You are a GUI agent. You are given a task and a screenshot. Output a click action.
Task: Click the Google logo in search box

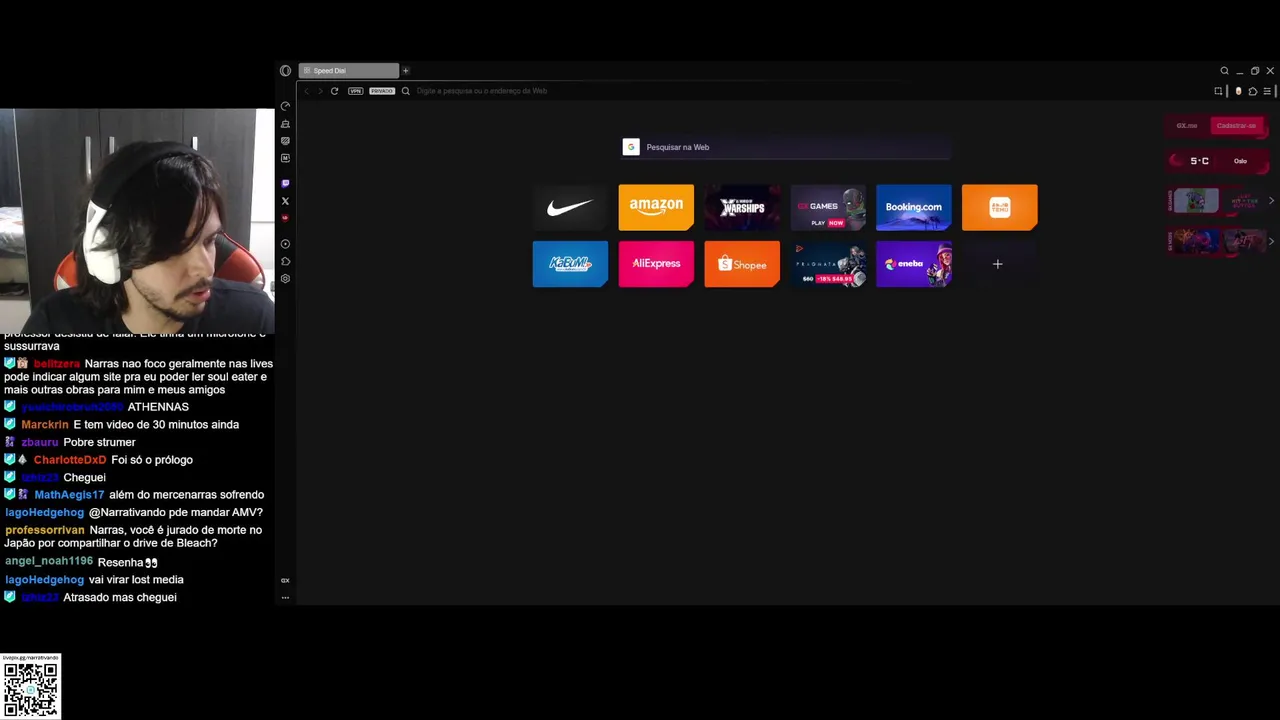tap(631, 147)
